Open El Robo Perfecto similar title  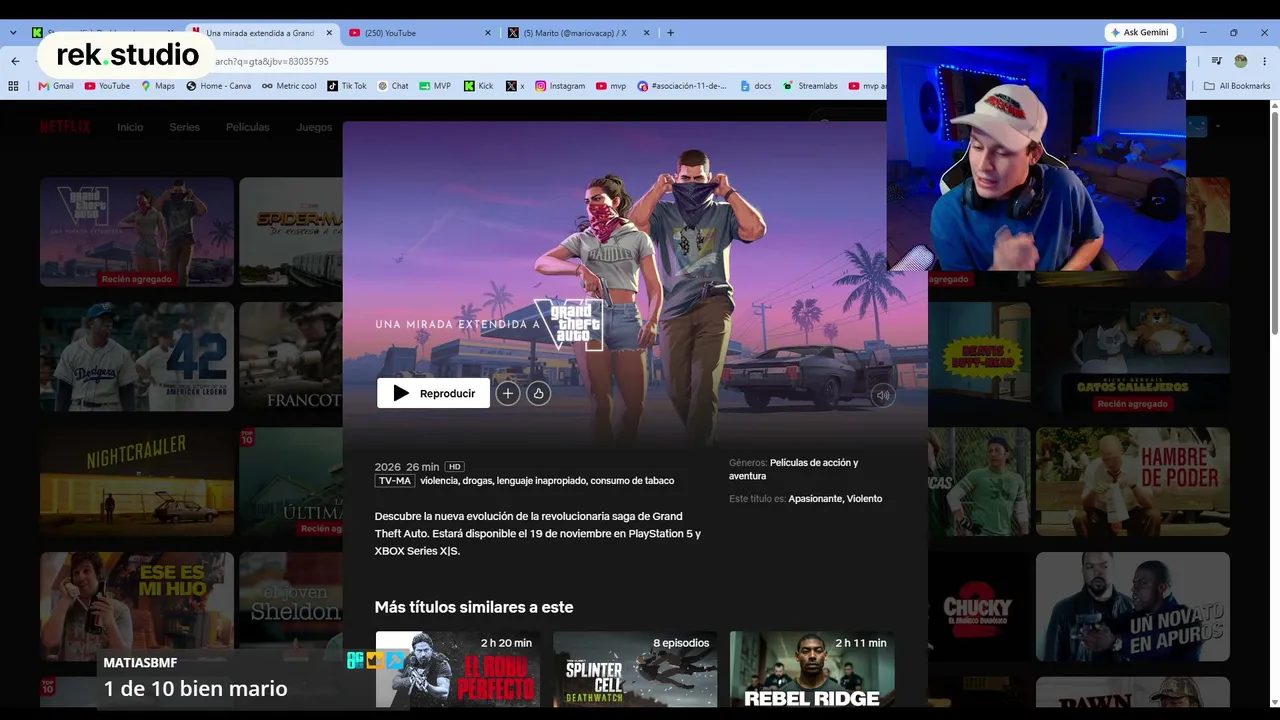tap(458, 669)
